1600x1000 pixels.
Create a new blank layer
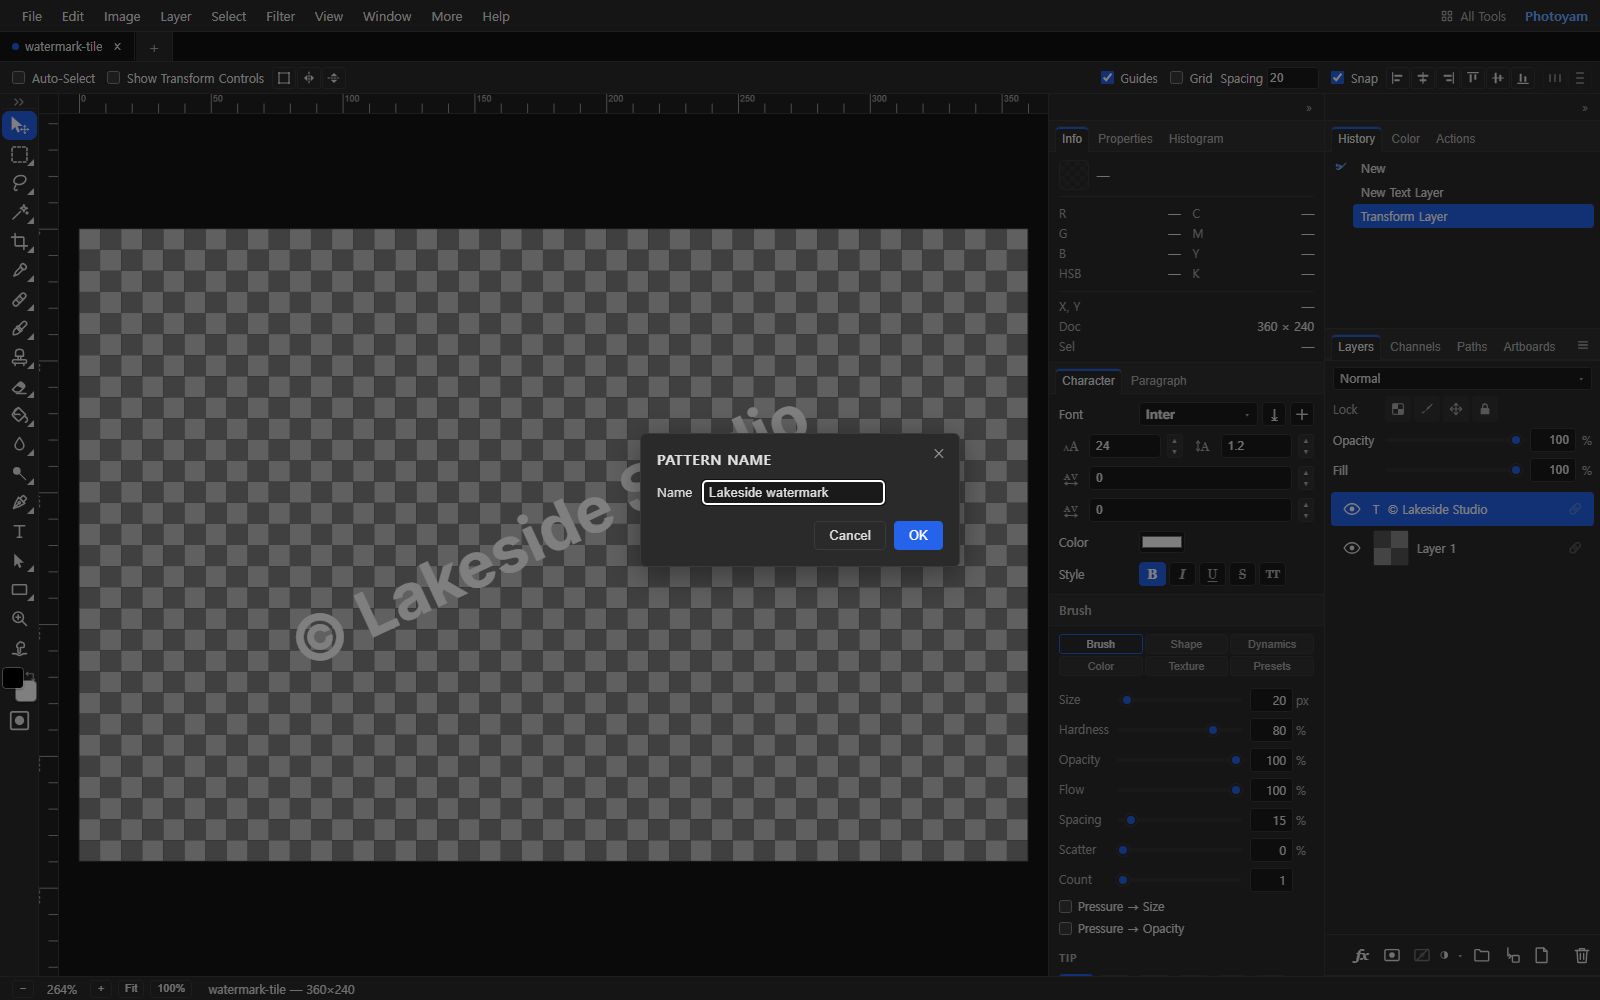tap(1542, 956)
